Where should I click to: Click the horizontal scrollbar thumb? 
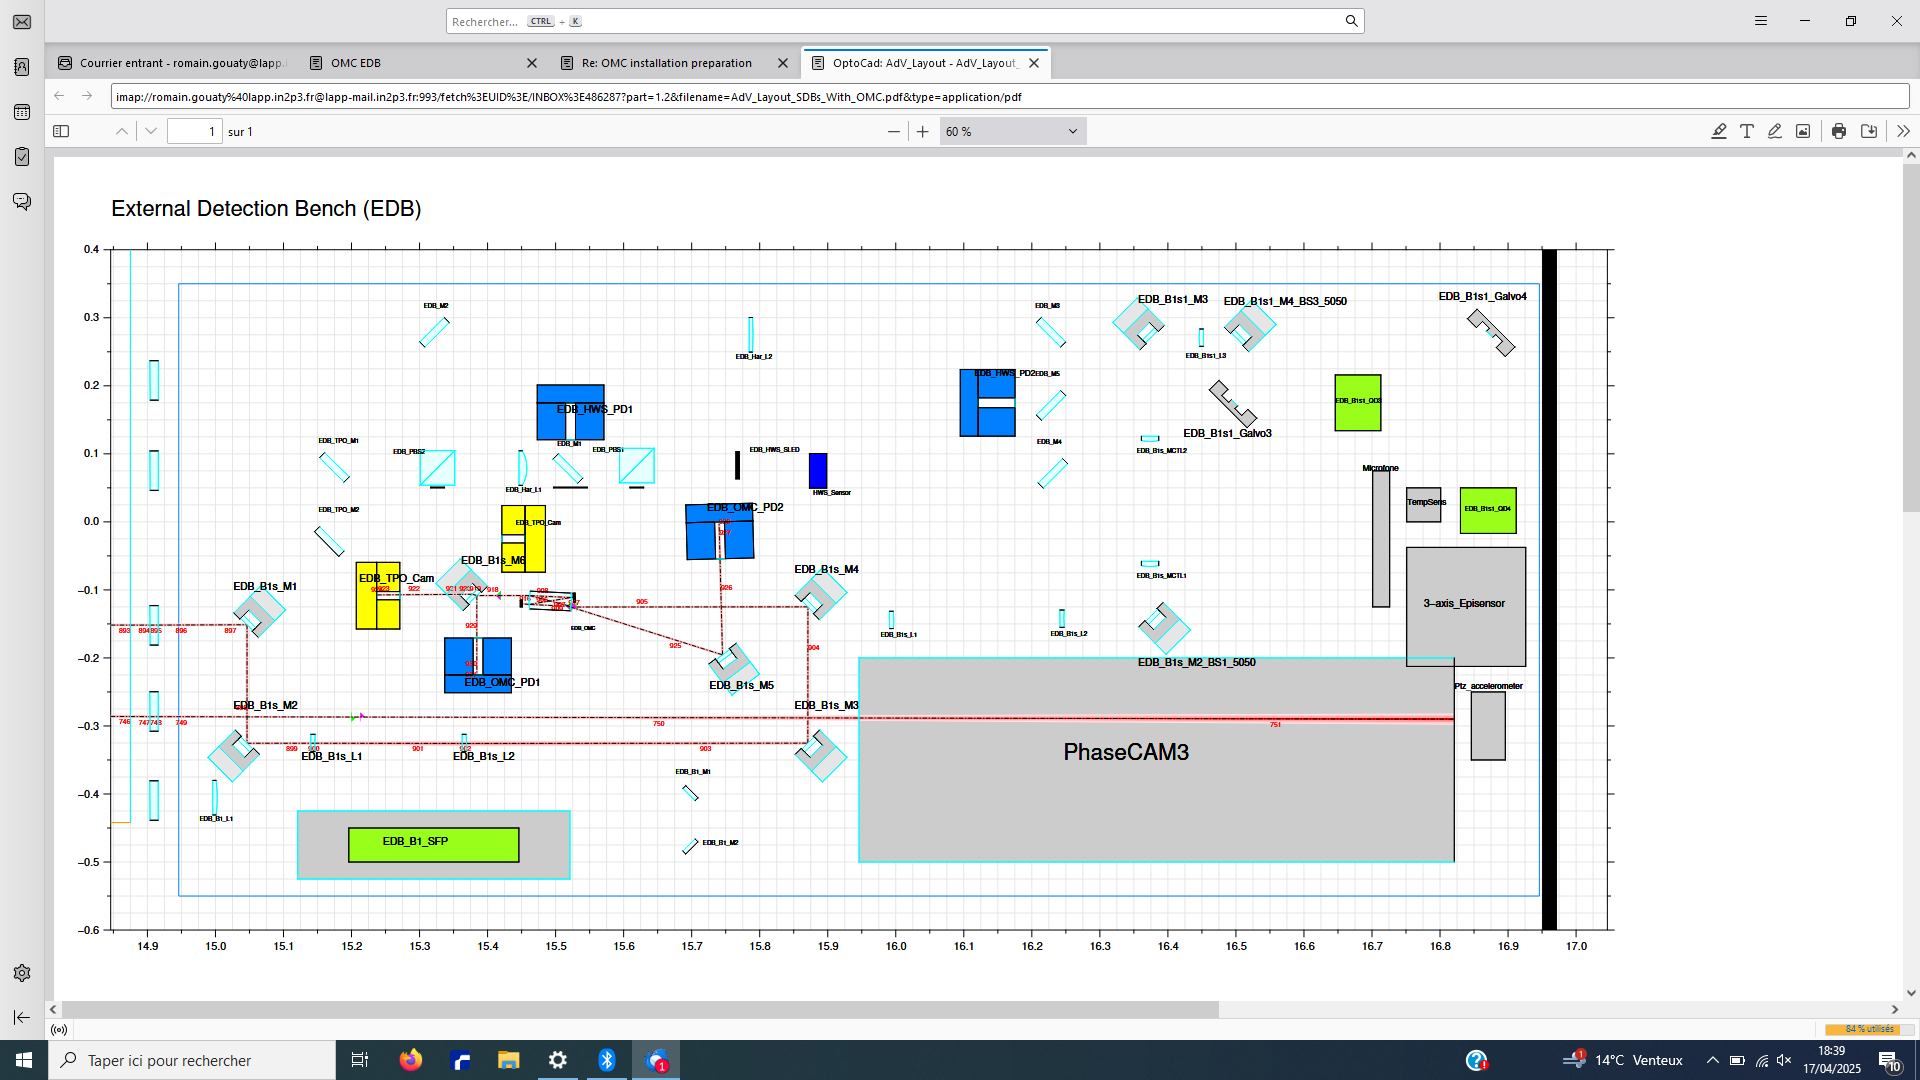[x=640, y=1009]
